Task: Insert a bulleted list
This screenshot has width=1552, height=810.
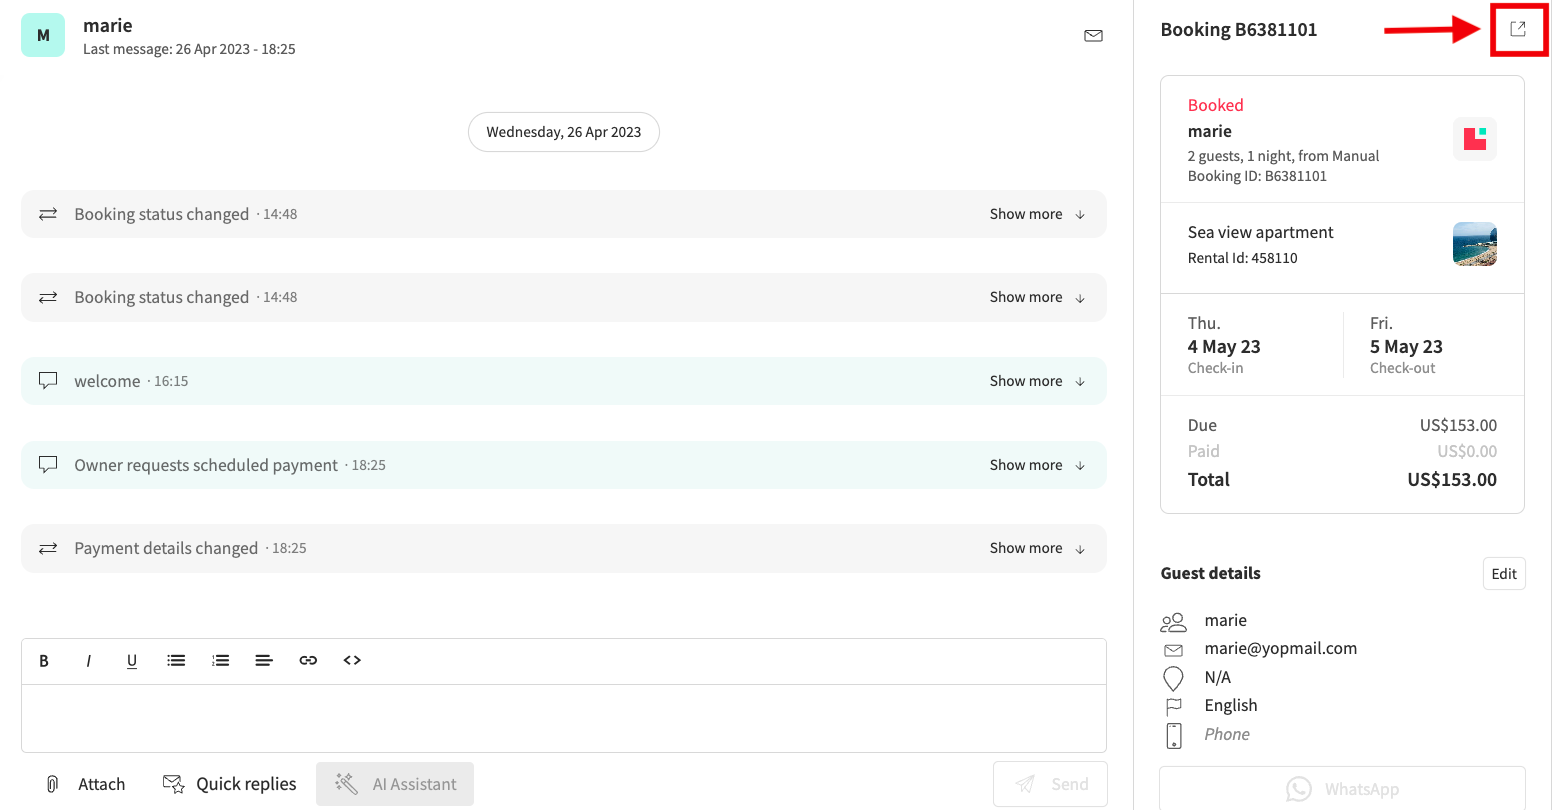Action: coord(176,661)
